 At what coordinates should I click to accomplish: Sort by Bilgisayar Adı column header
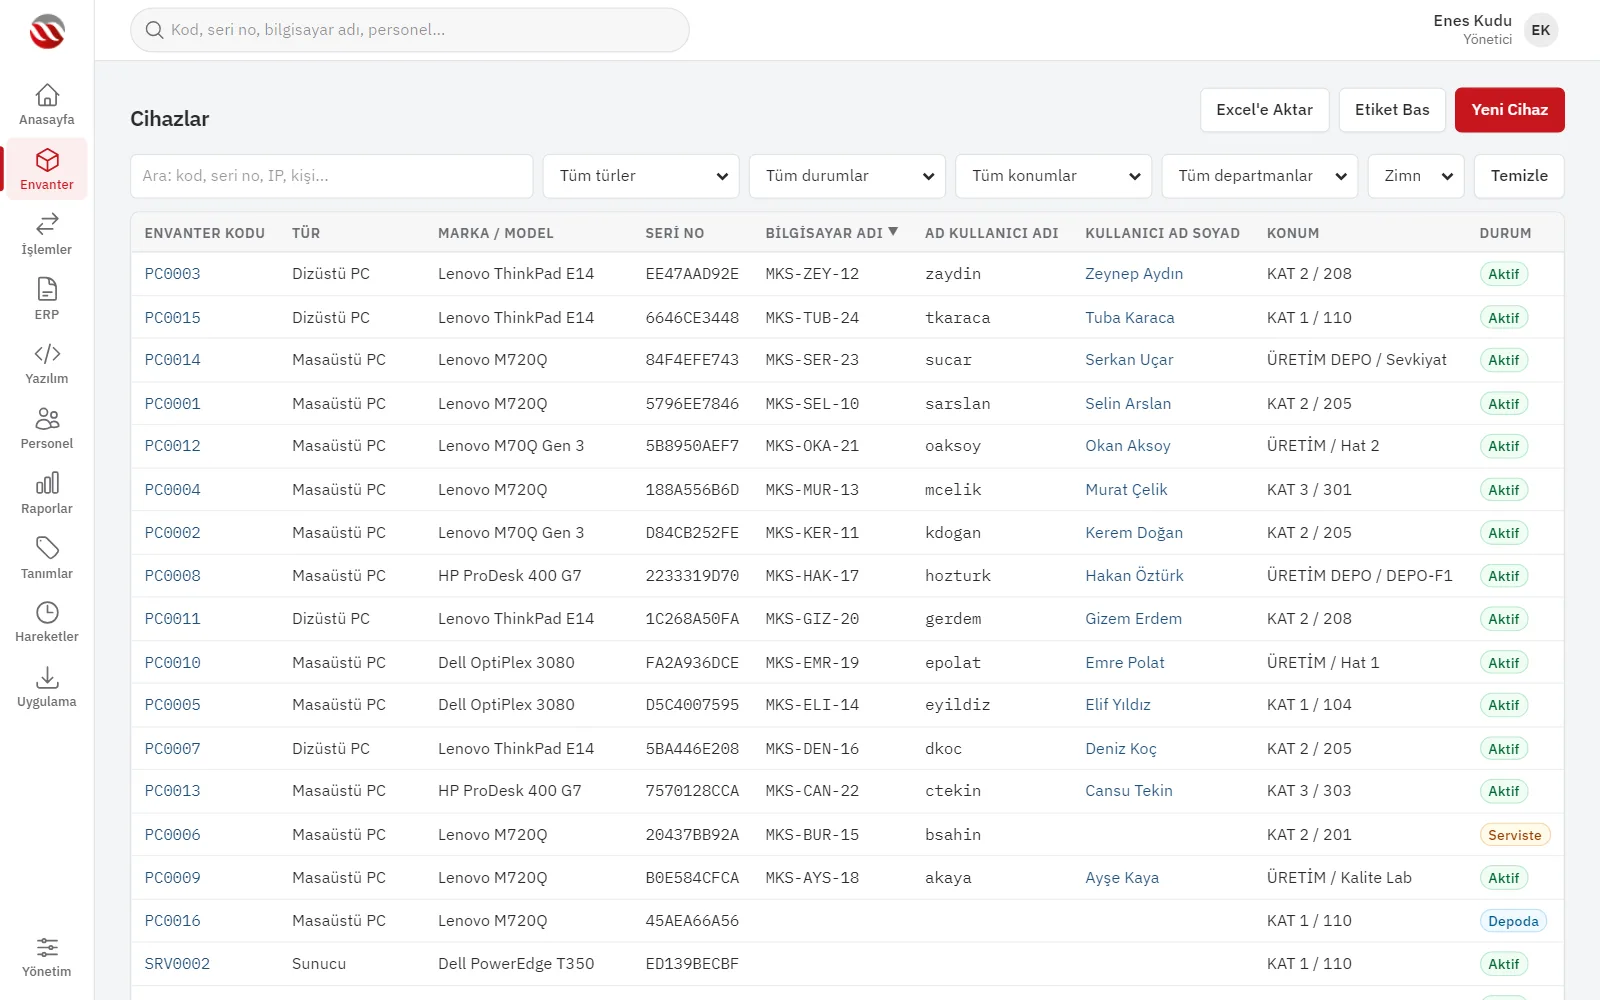(x=831, y=233)
